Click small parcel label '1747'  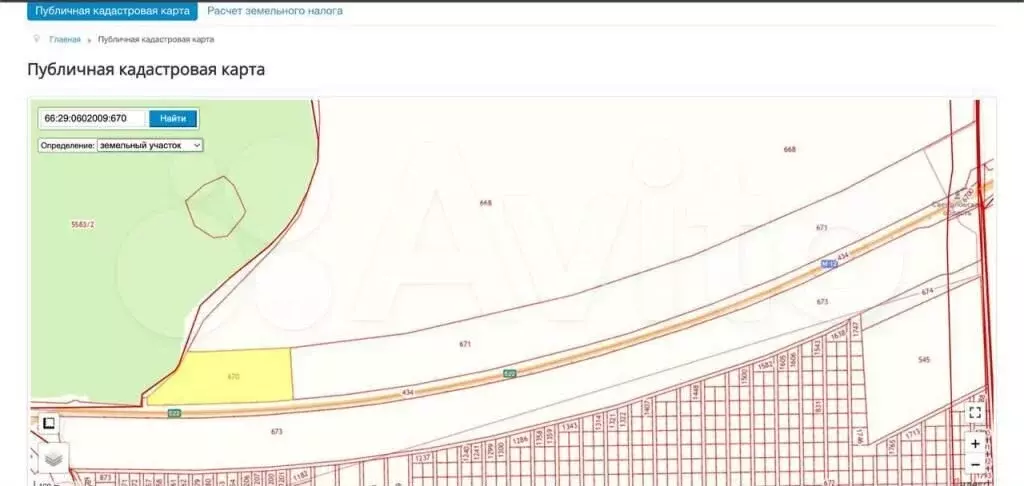pos(855,329)
